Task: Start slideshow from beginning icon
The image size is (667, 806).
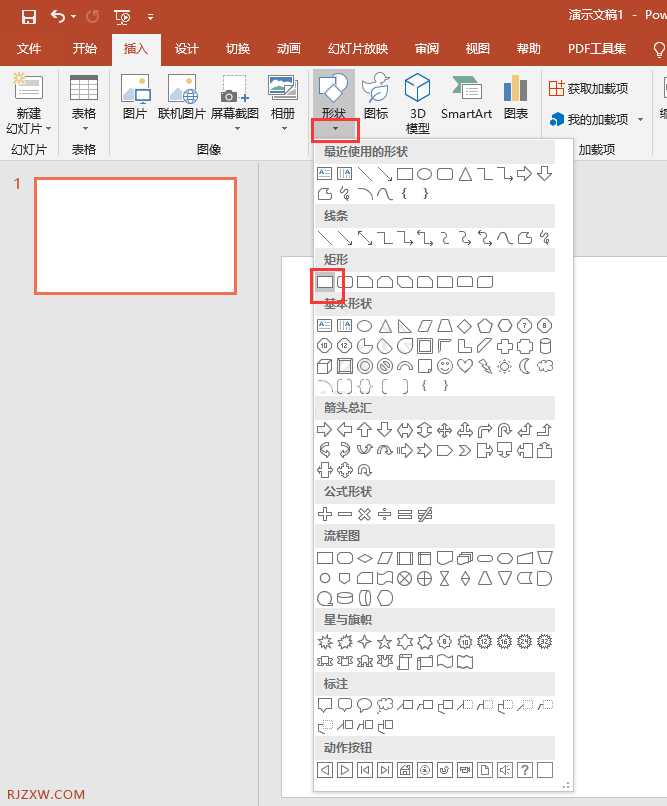Action: pyautogui.click(x=122, y=17)
